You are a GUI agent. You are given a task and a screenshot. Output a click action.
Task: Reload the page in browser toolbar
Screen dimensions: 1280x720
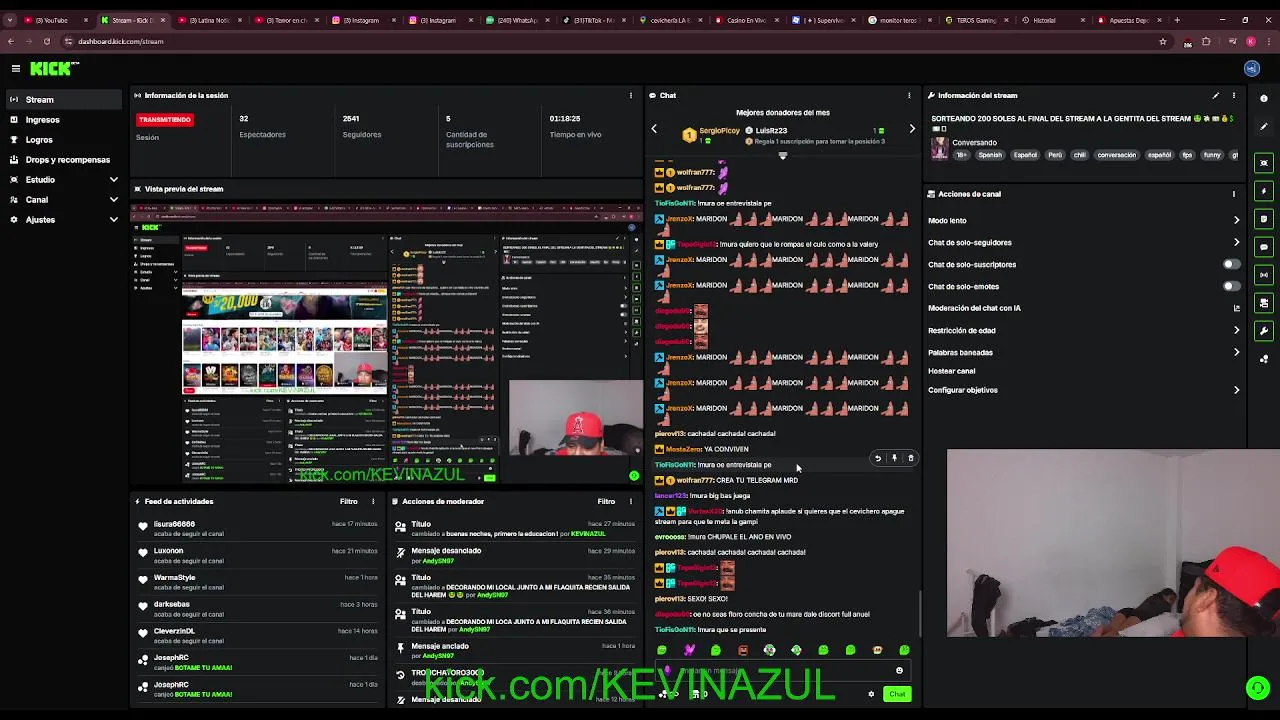point(46,41)
